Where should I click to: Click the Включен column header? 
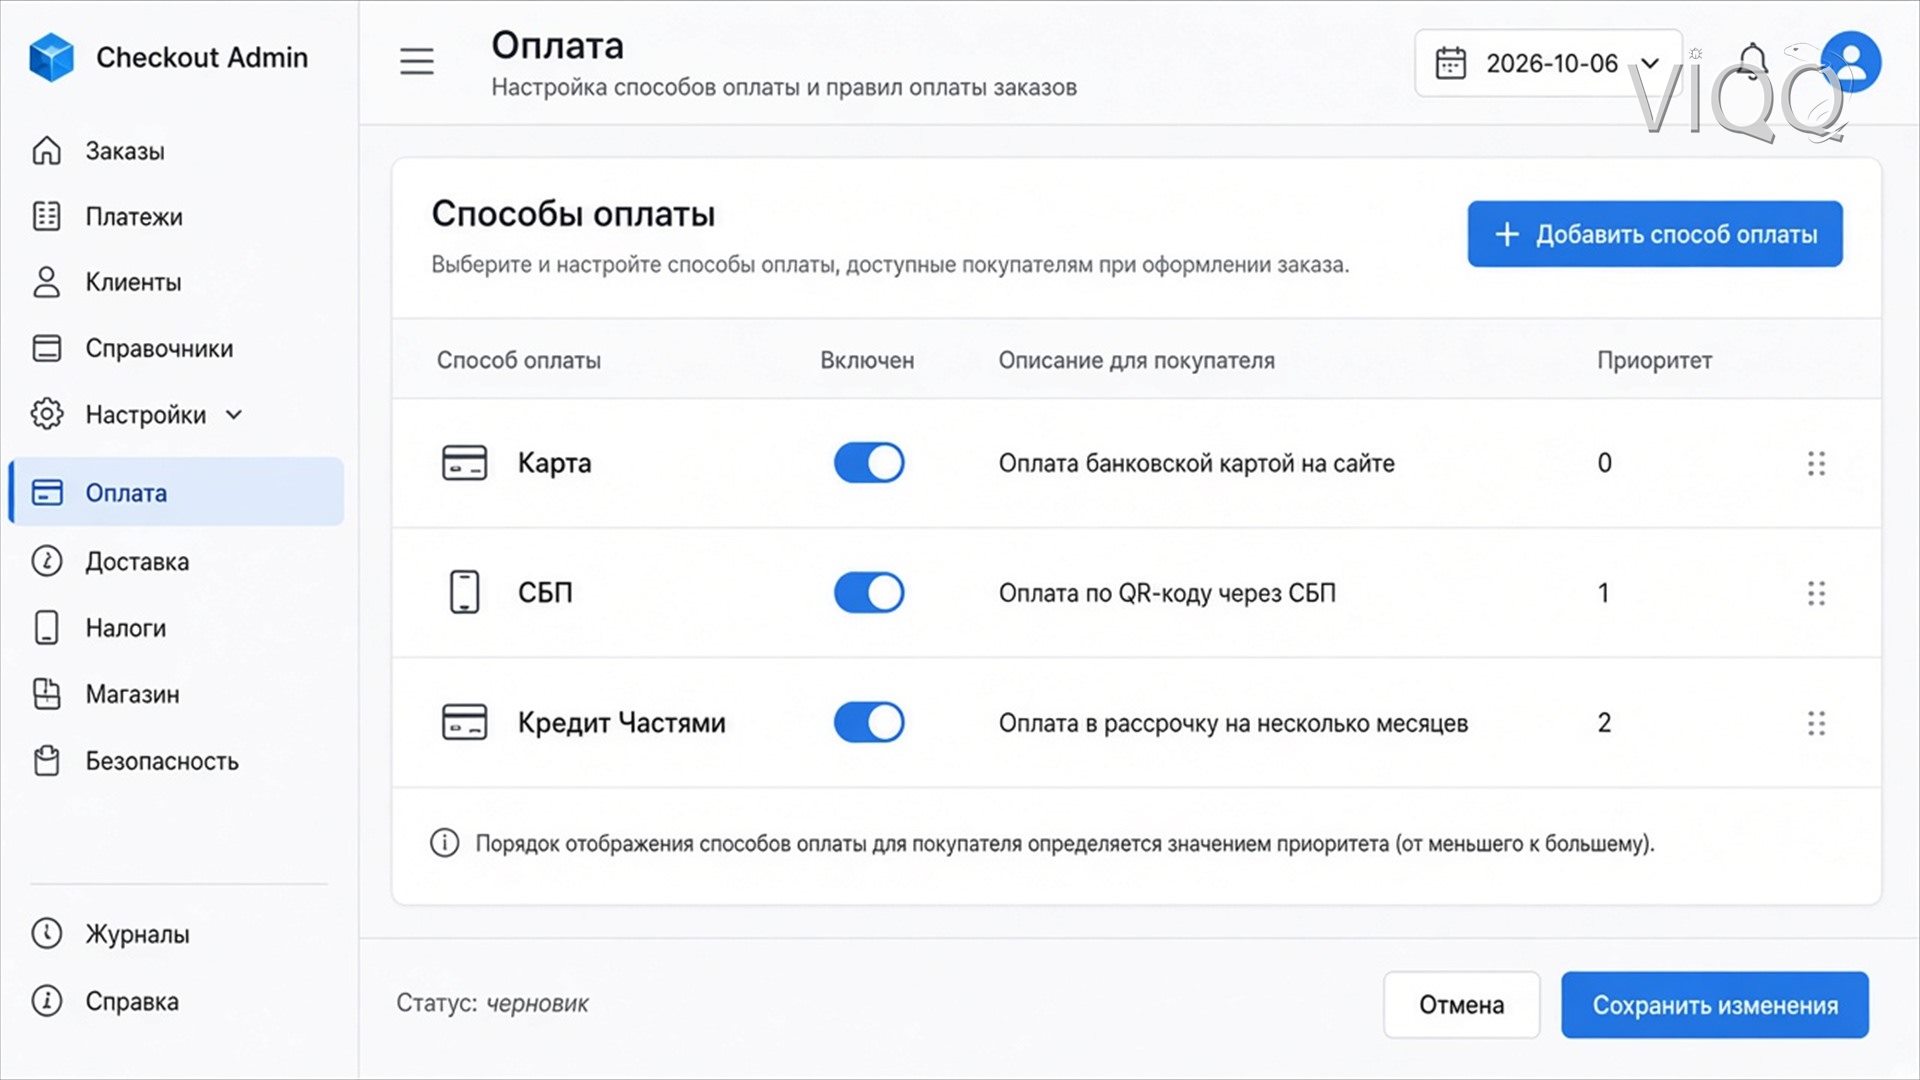[867, 360]
